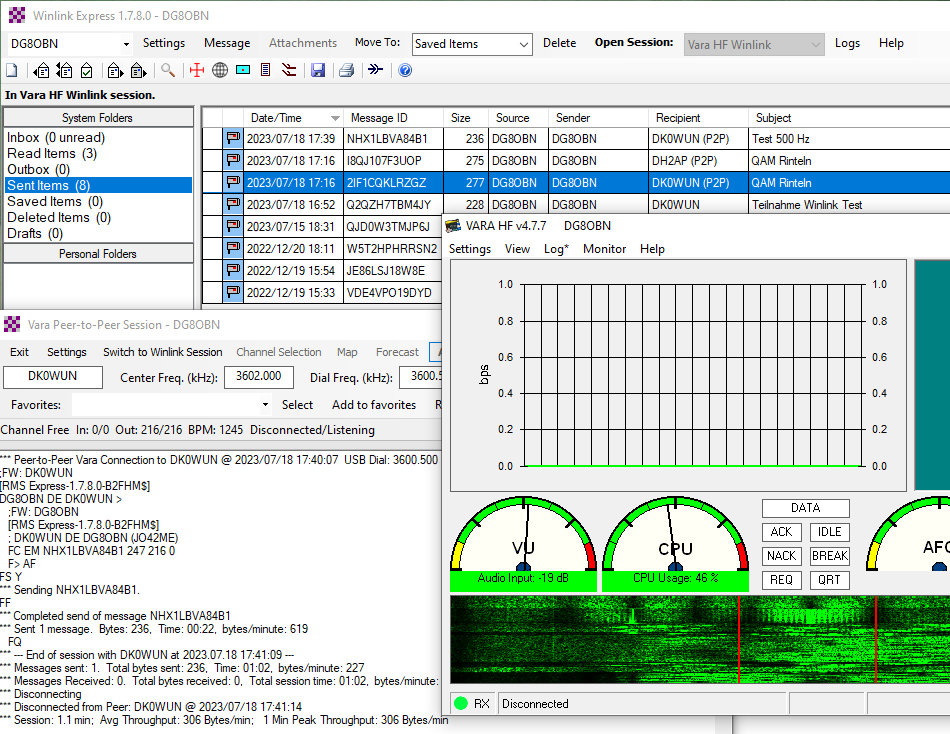Open the VARA HF Settings menu
The width and height of the screenshot is (950, 734).
(x=470, y=249)
